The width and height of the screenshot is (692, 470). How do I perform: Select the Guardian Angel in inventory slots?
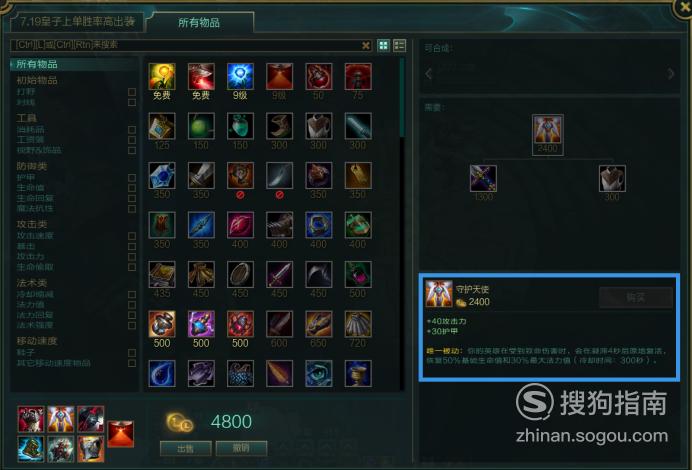tap(60, 419)
